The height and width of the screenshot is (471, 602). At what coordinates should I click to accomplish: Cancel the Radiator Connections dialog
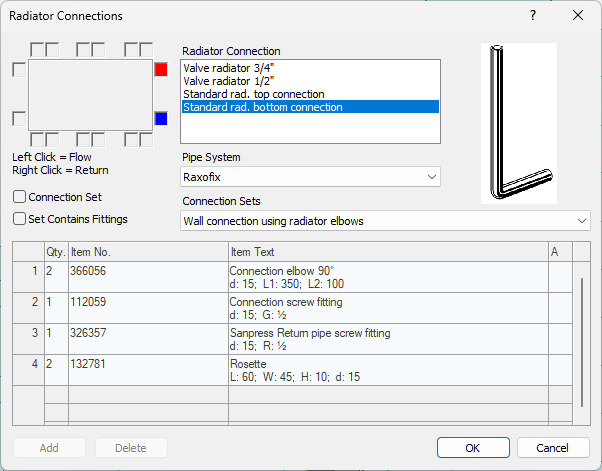553,448
